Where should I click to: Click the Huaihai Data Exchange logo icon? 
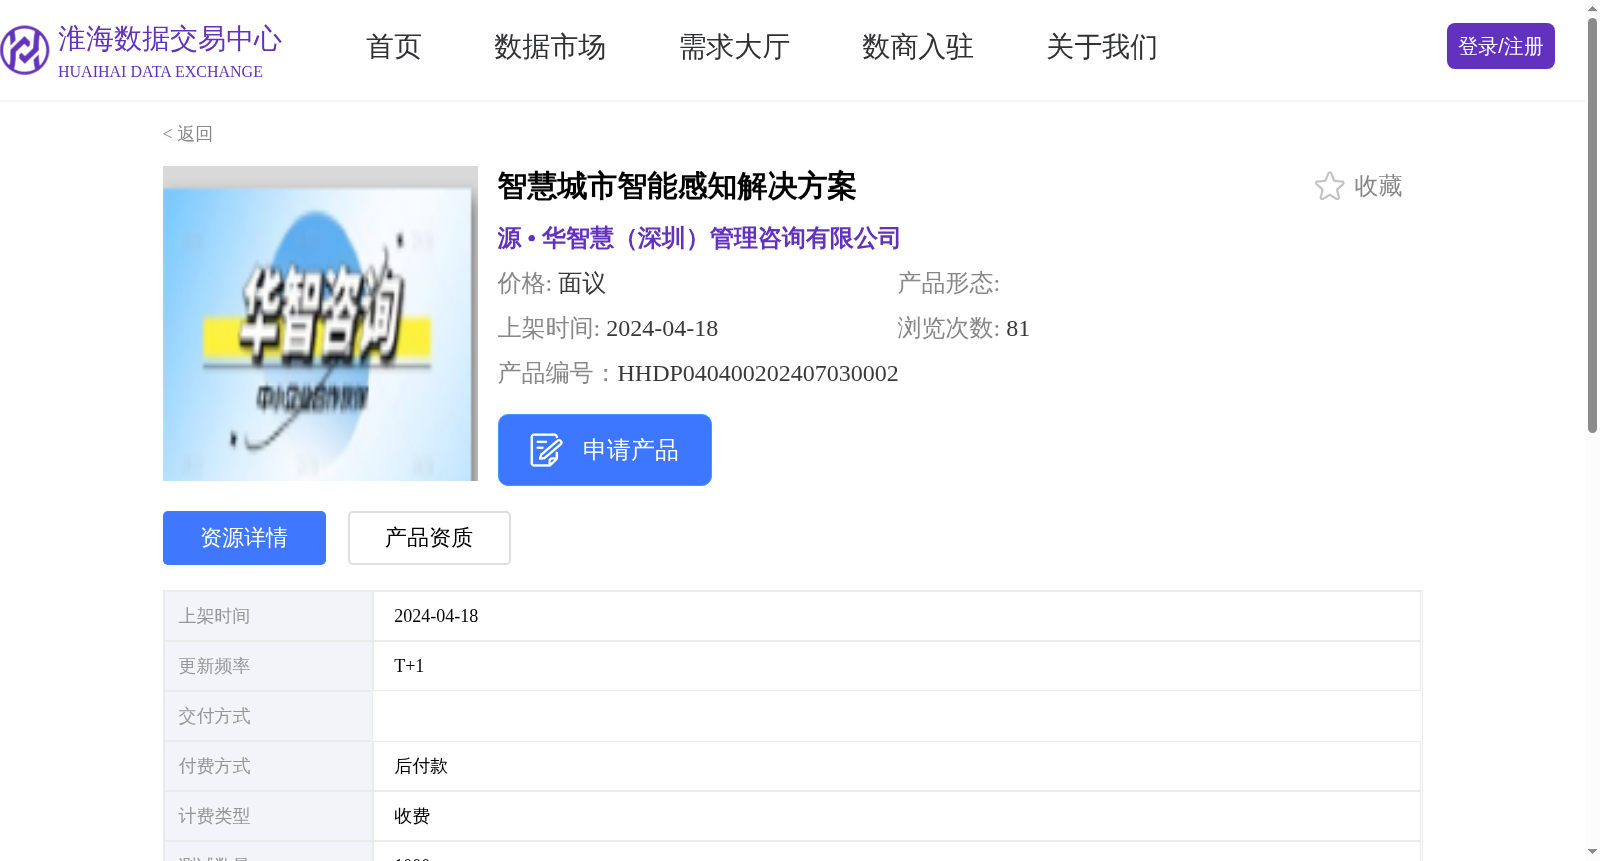pos(25,50)
